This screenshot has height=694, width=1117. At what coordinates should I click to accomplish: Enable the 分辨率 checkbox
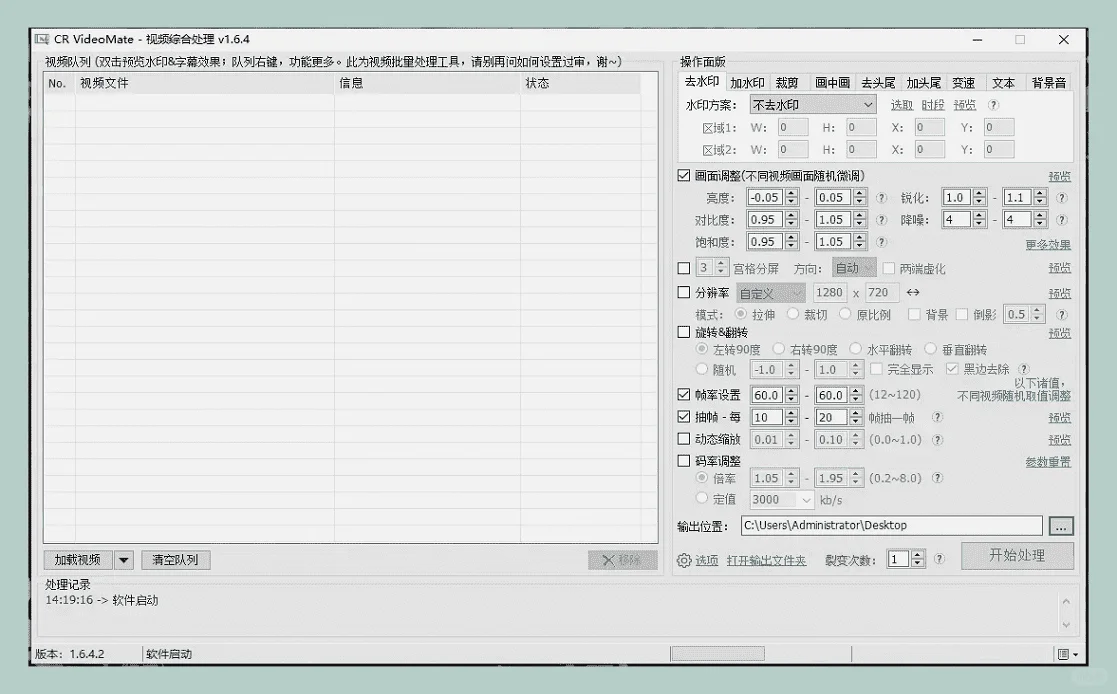(684, 292)
